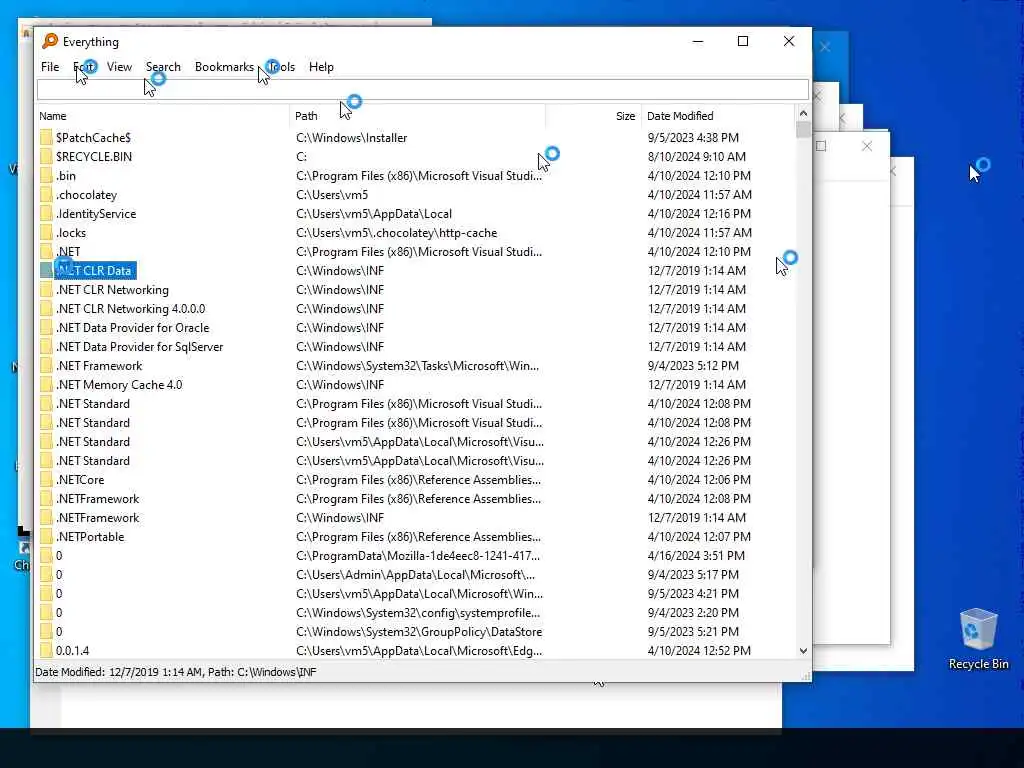
Task: Click the Everything search input field
Action: (x=423, y=89)
